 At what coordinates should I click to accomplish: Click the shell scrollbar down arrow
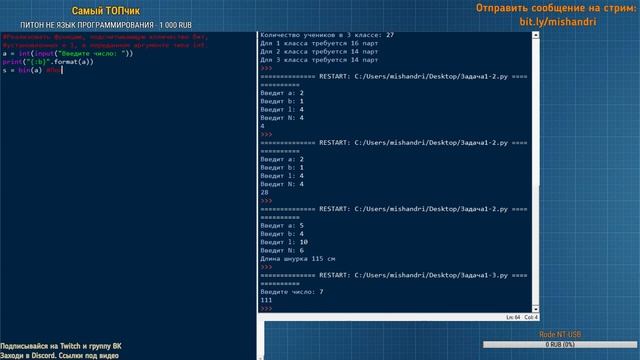[536, 309]
